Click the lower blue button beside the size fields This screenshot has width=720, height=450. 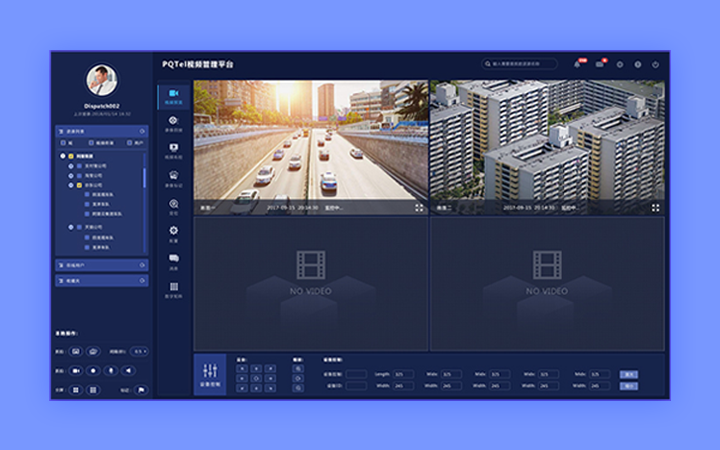[629, 386]
